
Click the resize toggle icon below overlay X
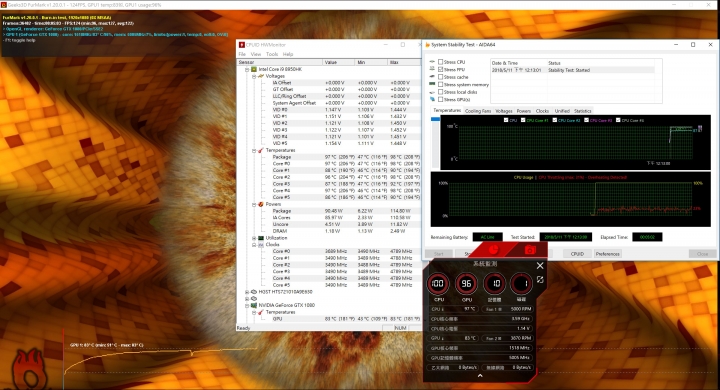click(x=540, y=279)
